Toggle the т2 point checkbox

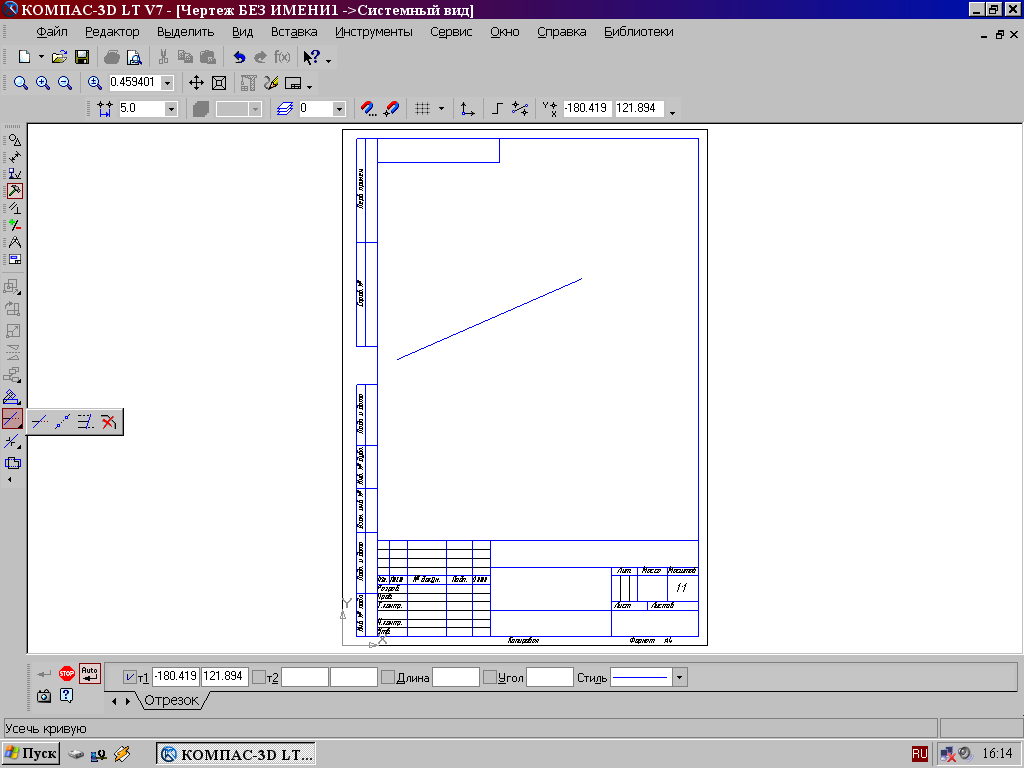259,677
